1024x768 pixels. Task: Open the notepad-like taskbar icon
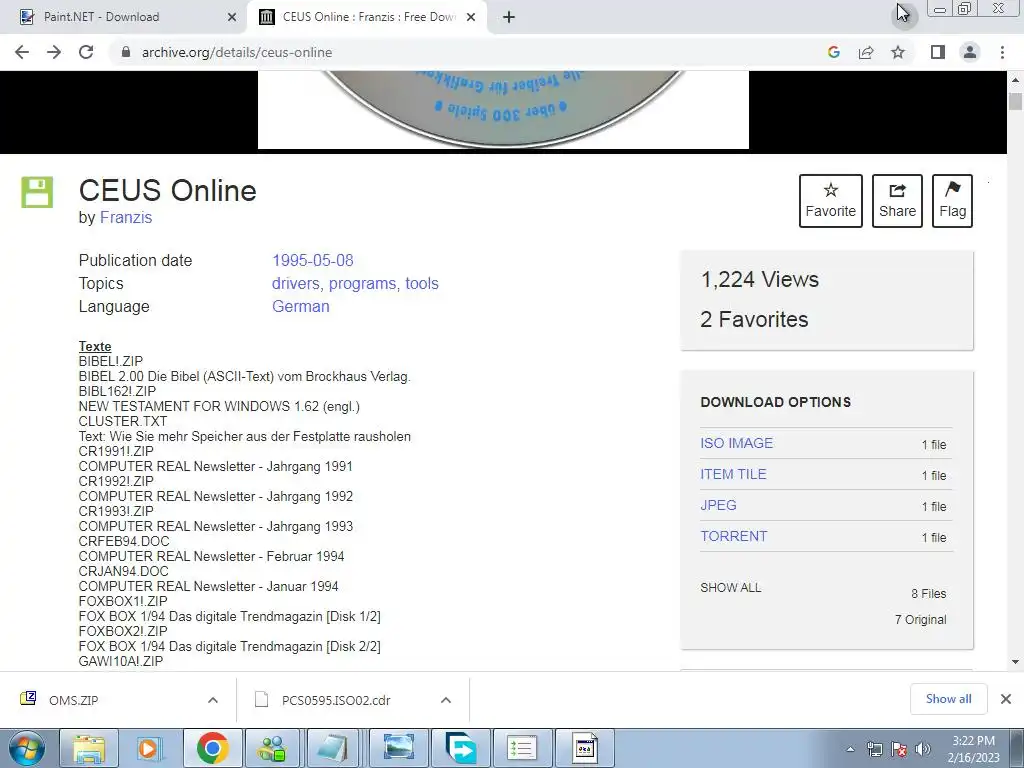point(334,748)
